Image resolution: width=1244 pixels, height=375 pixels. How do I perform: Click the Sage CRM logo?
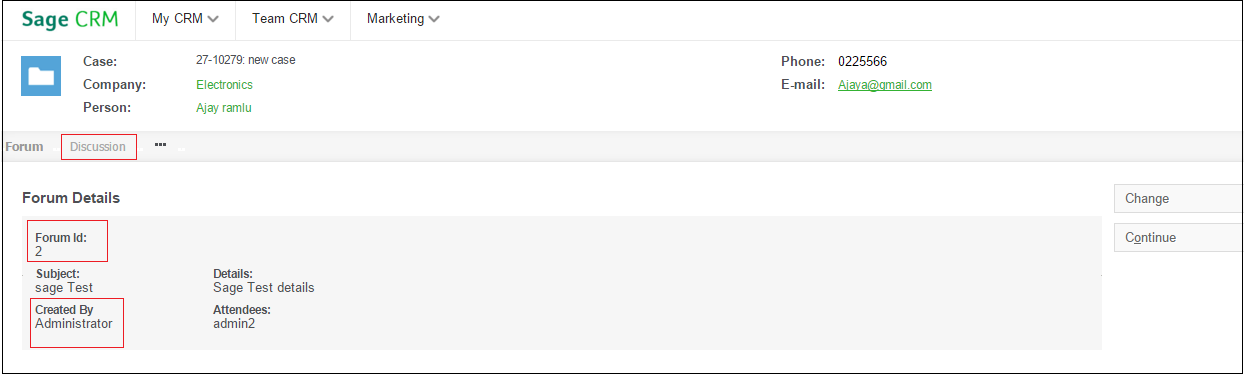tap(69, 19)
